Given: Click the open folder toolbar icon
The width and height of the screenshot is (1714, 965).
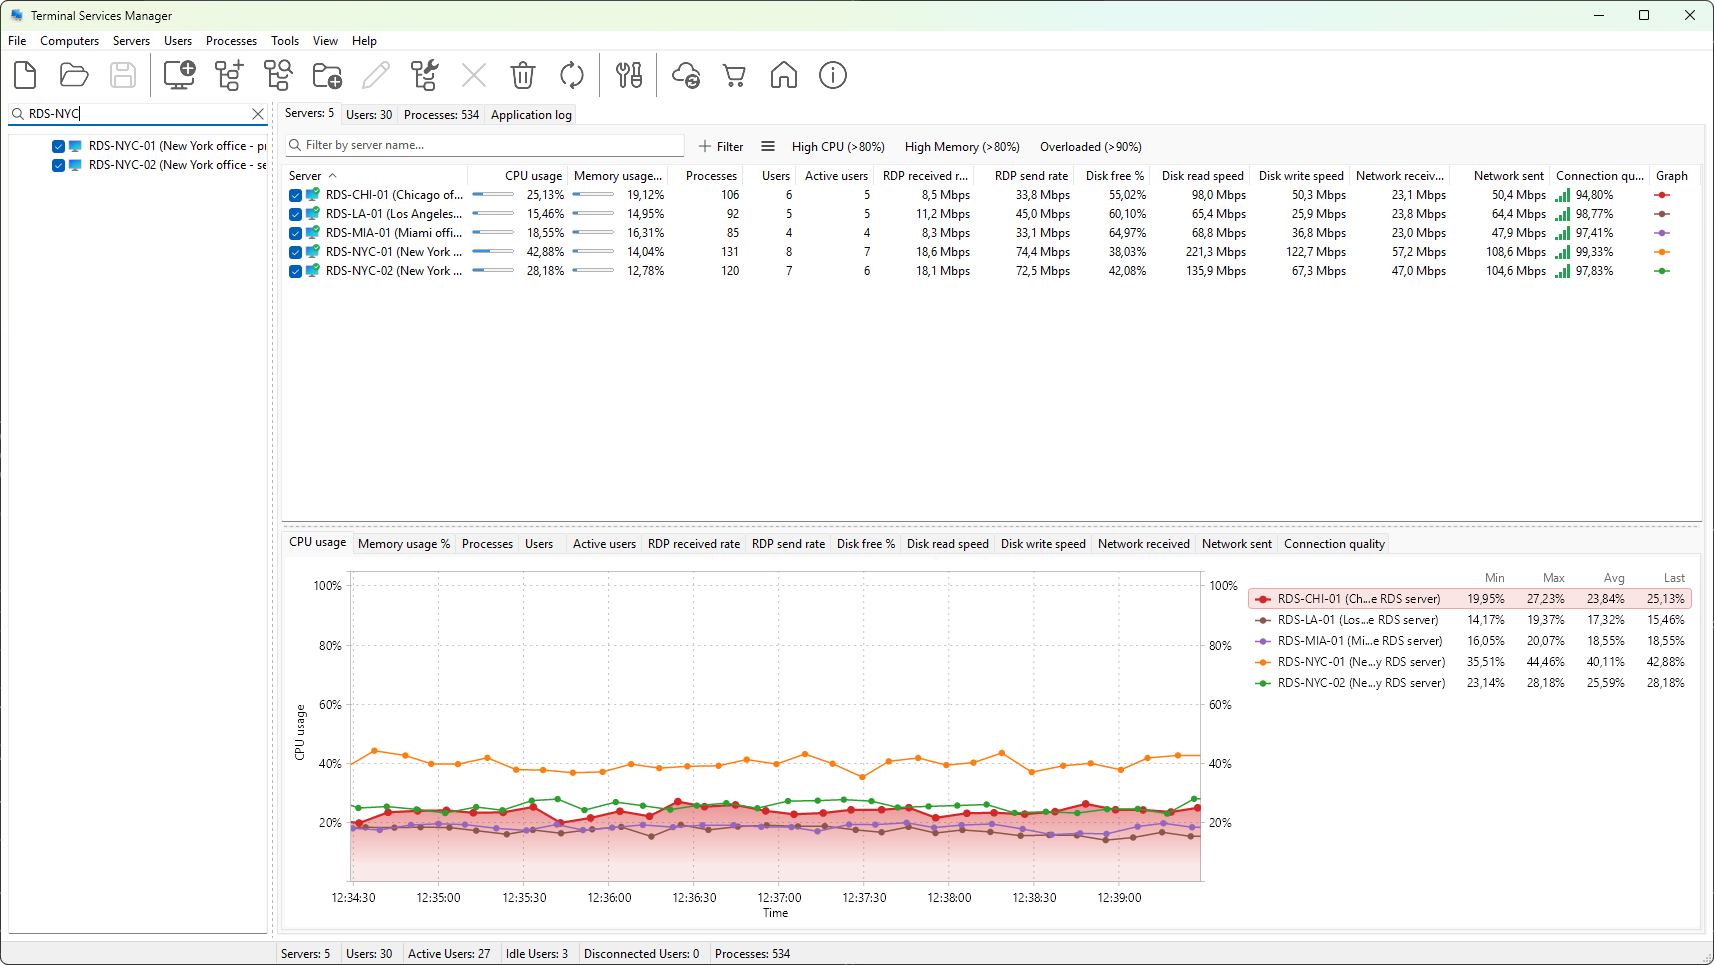Looking at the screenshot, I should click(74, 75).
